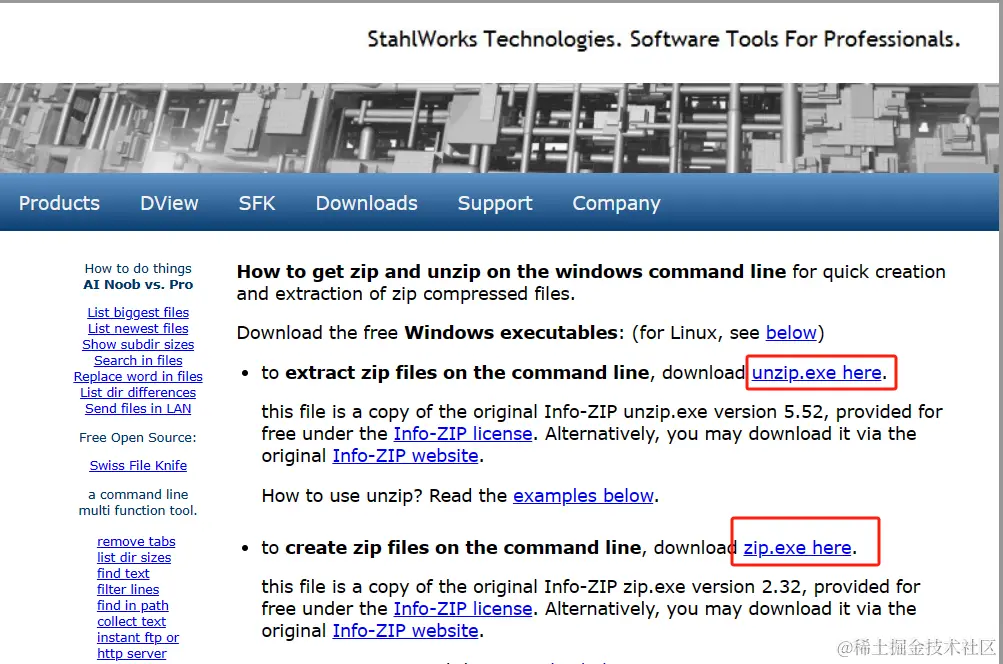Viewport: 1003px width, 664px height.
Task: Open Info-ZIP website link under unzip.exe
Action: (x=405, y=455)
